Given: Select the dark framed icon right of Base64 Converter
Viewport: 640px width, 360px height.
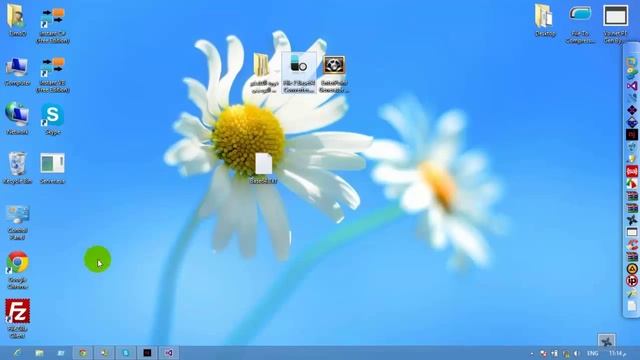Looking at the screenshot, I should [x=333, y=73].
